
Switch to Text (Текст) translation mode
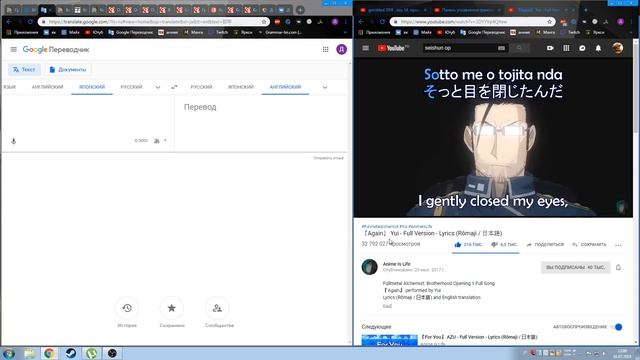pyautogui.click(x=24, y=70)
